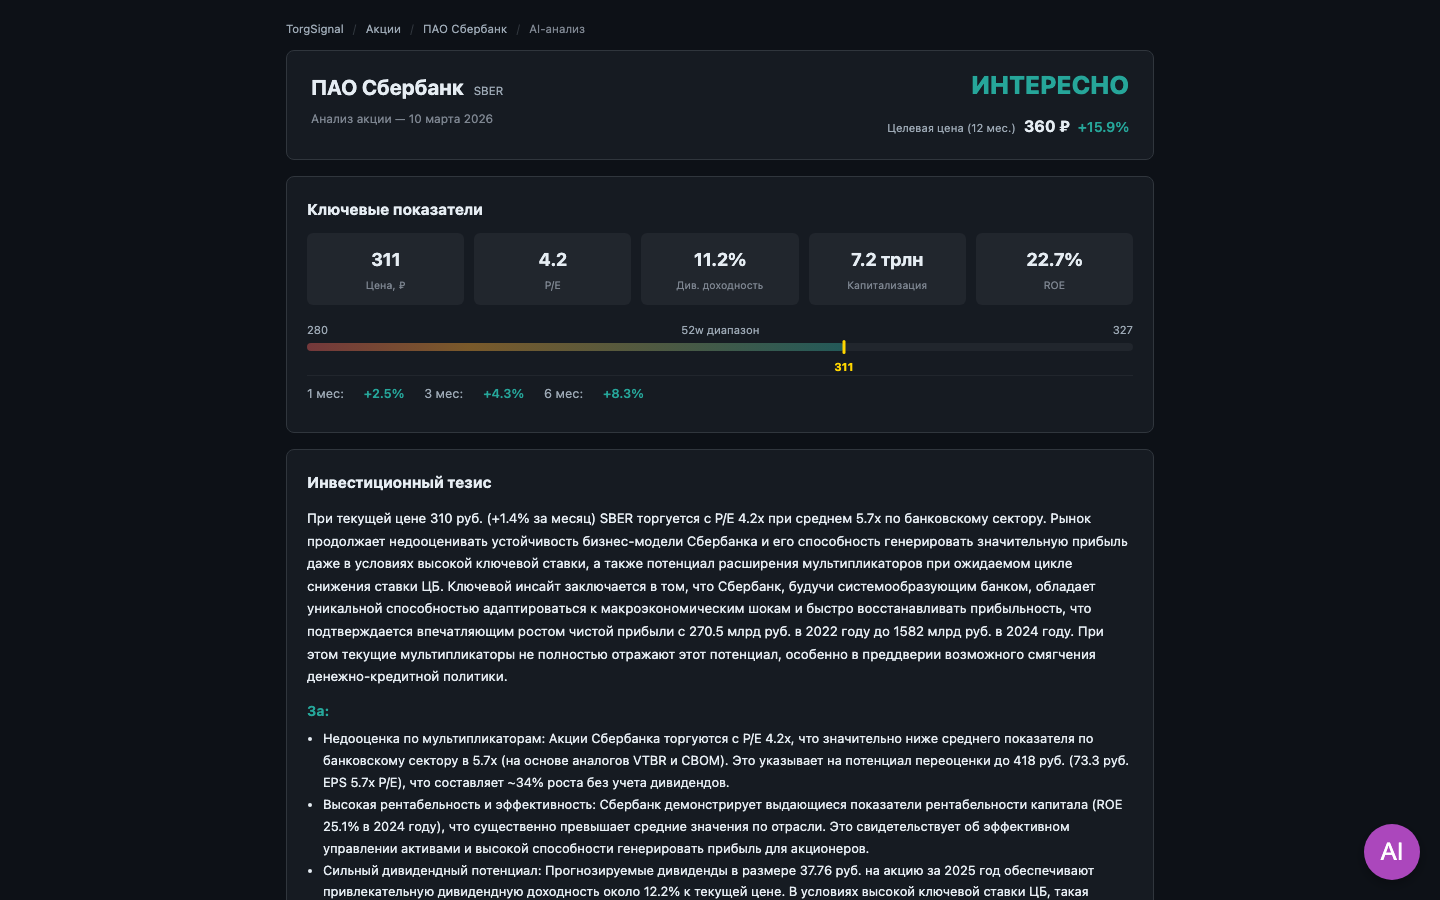Open the purple AI assistant button
Image resolution: width=1440 pixels, height=900 pixels.
point(1391,852)
